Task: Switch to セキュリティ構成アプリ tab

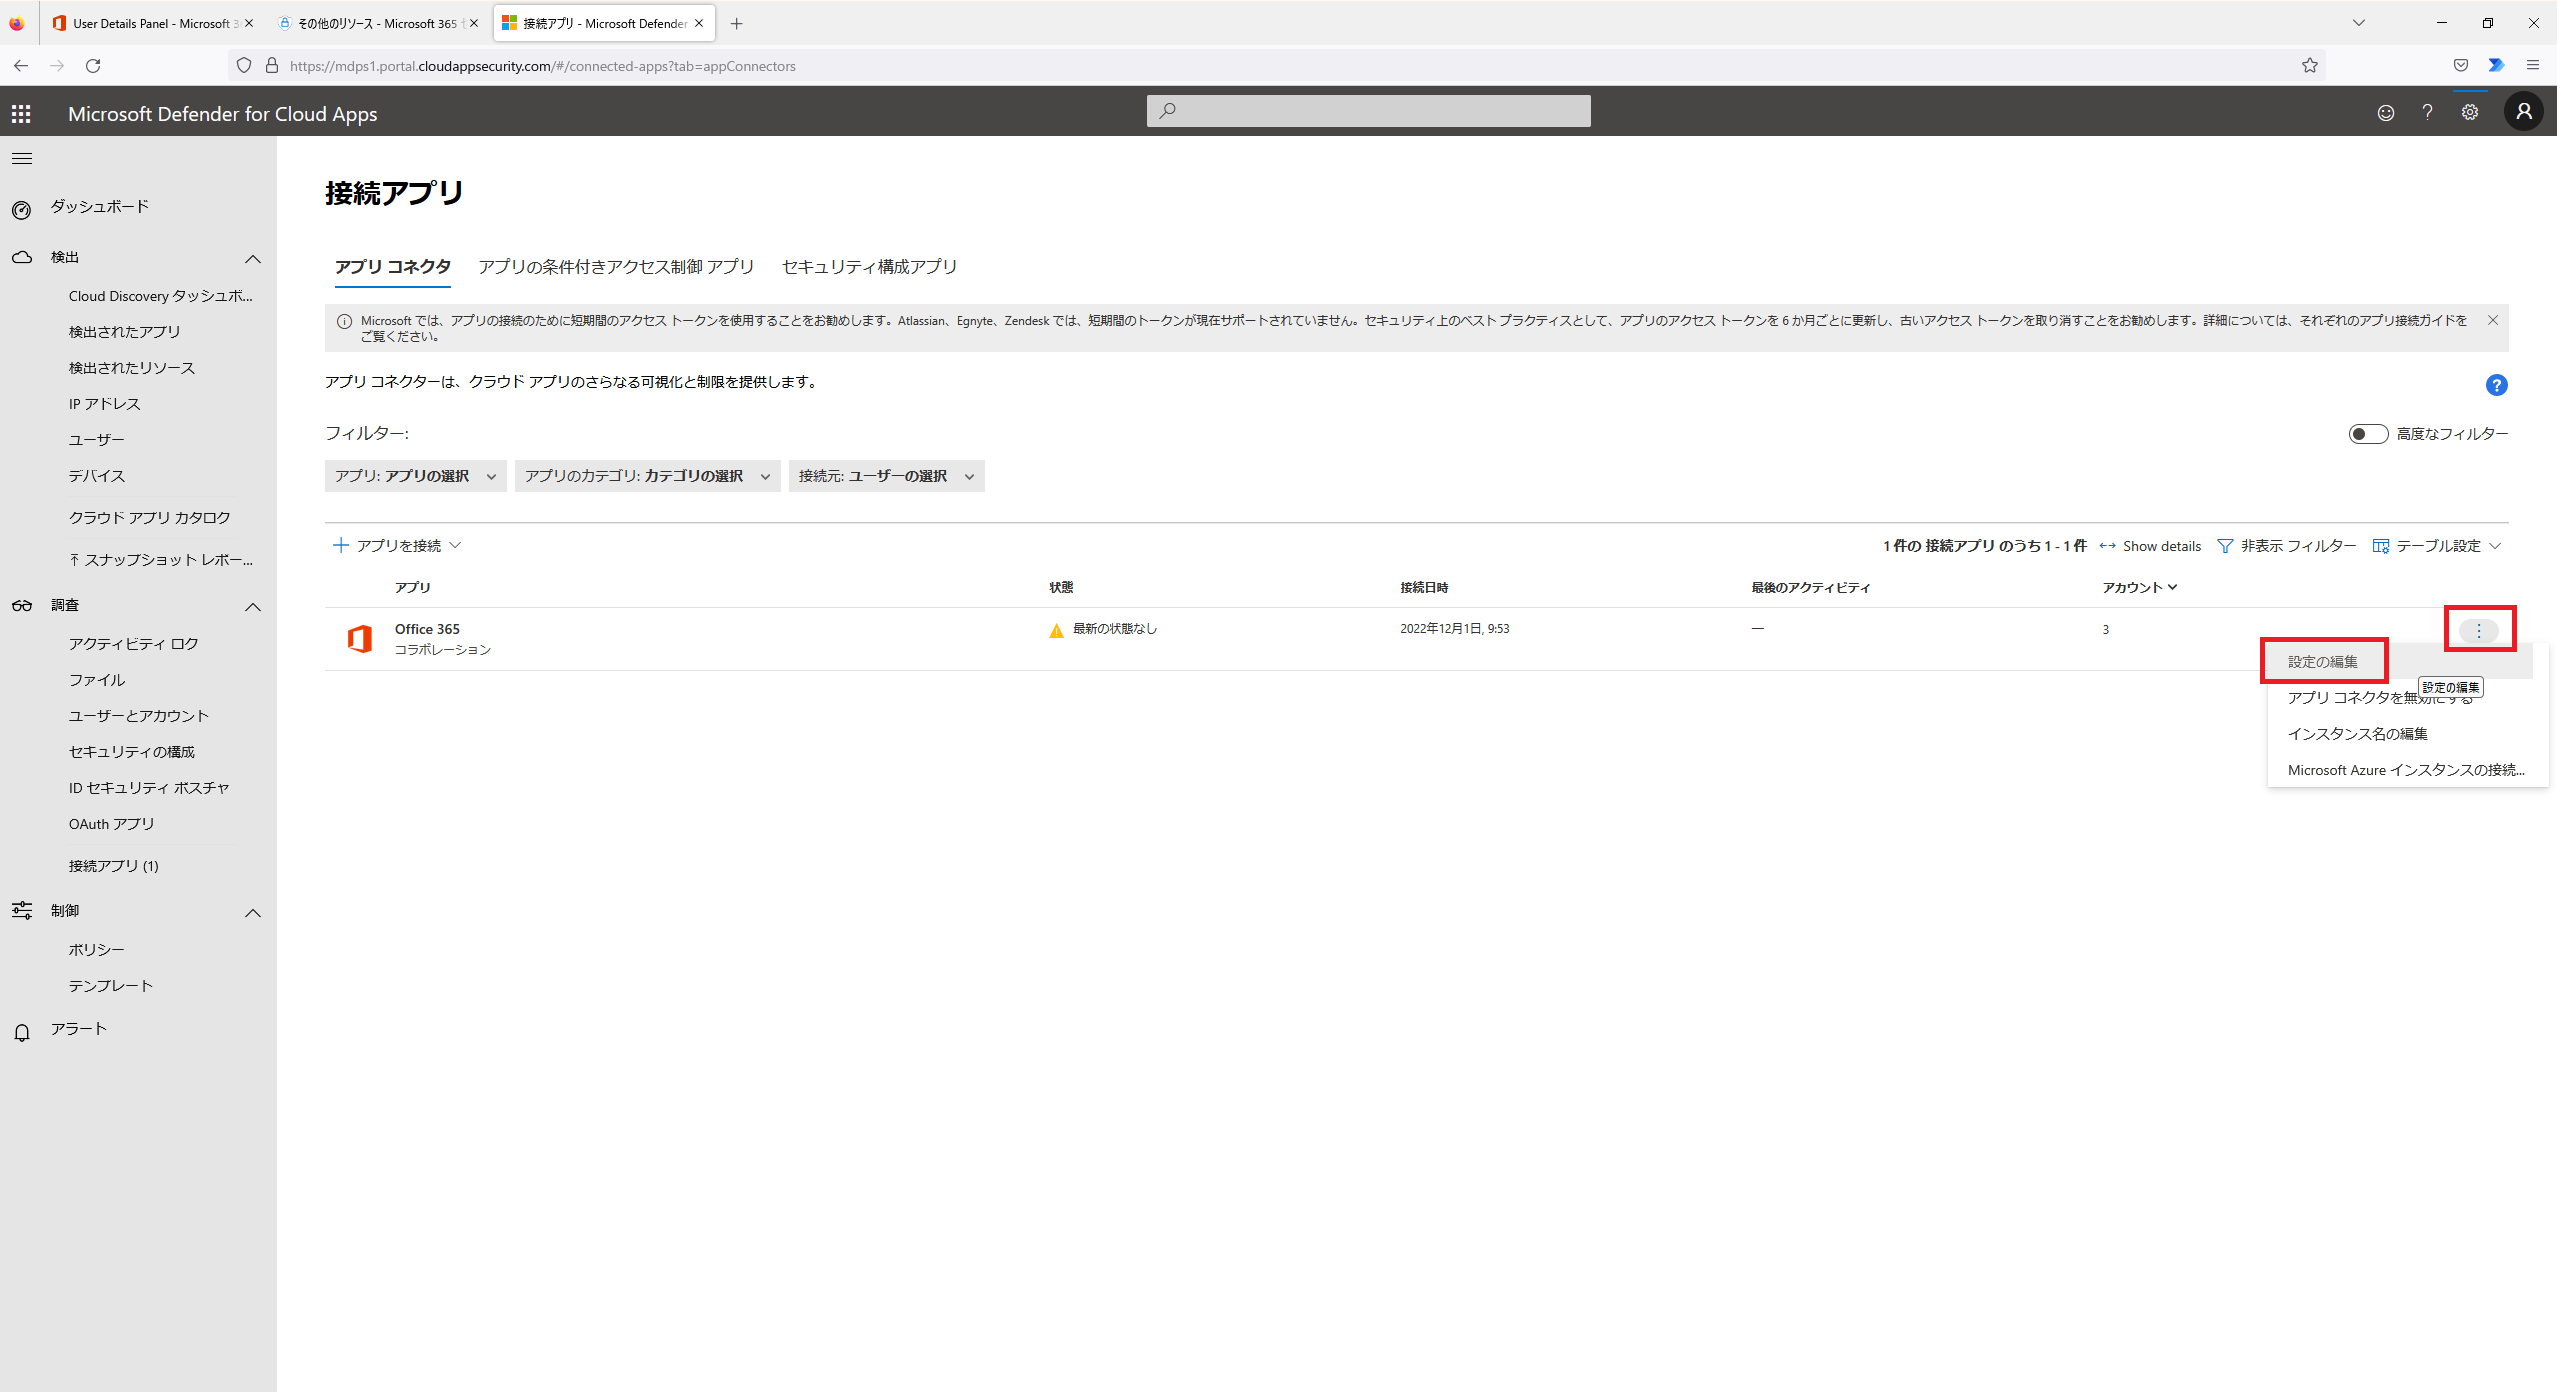Action: (x=871, y=267)
